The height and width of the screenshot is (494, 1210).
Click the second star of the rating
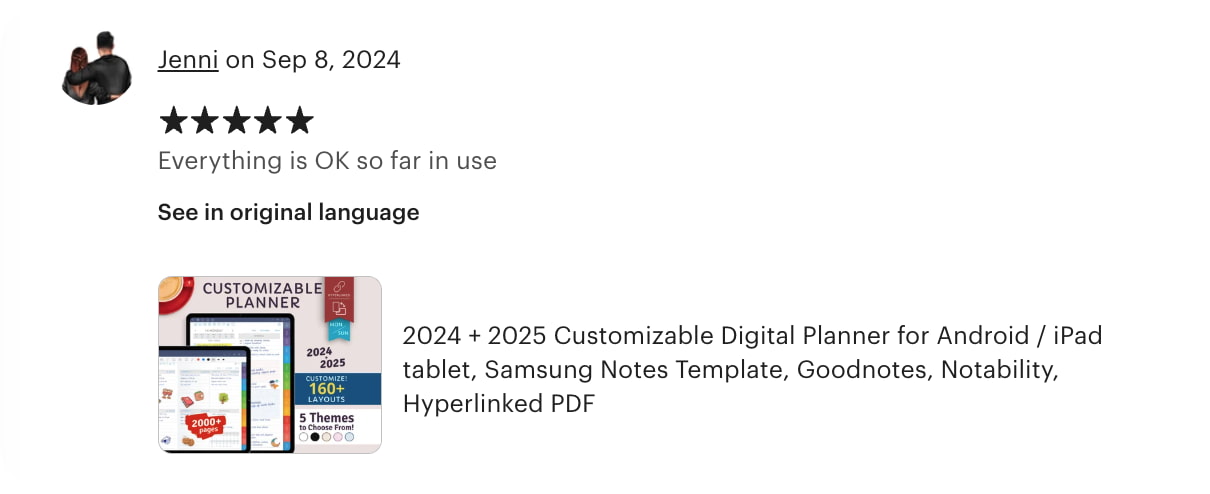tap(205, 121)
